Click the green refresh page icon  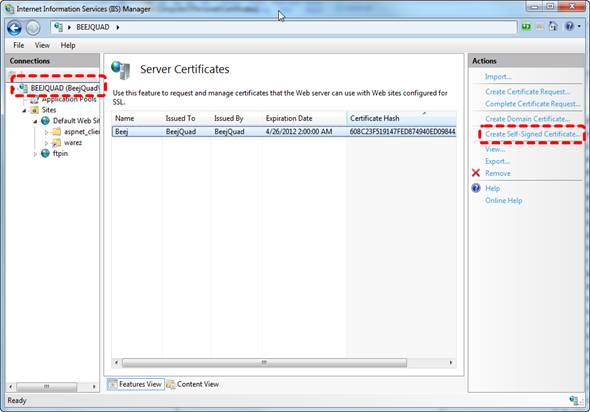tap(526, 26)
